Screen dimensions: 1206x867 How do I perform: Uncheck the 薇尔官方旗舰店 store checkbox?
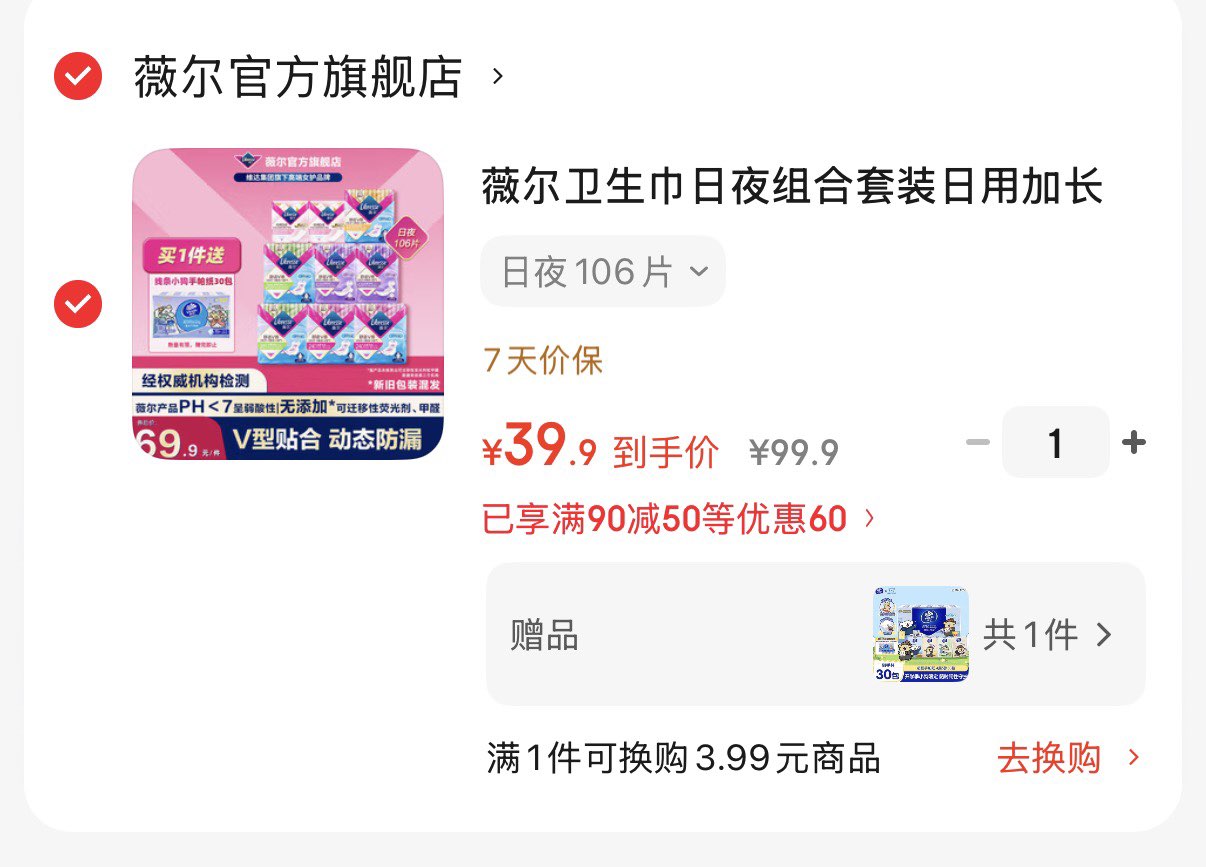[x=78, y=76]
